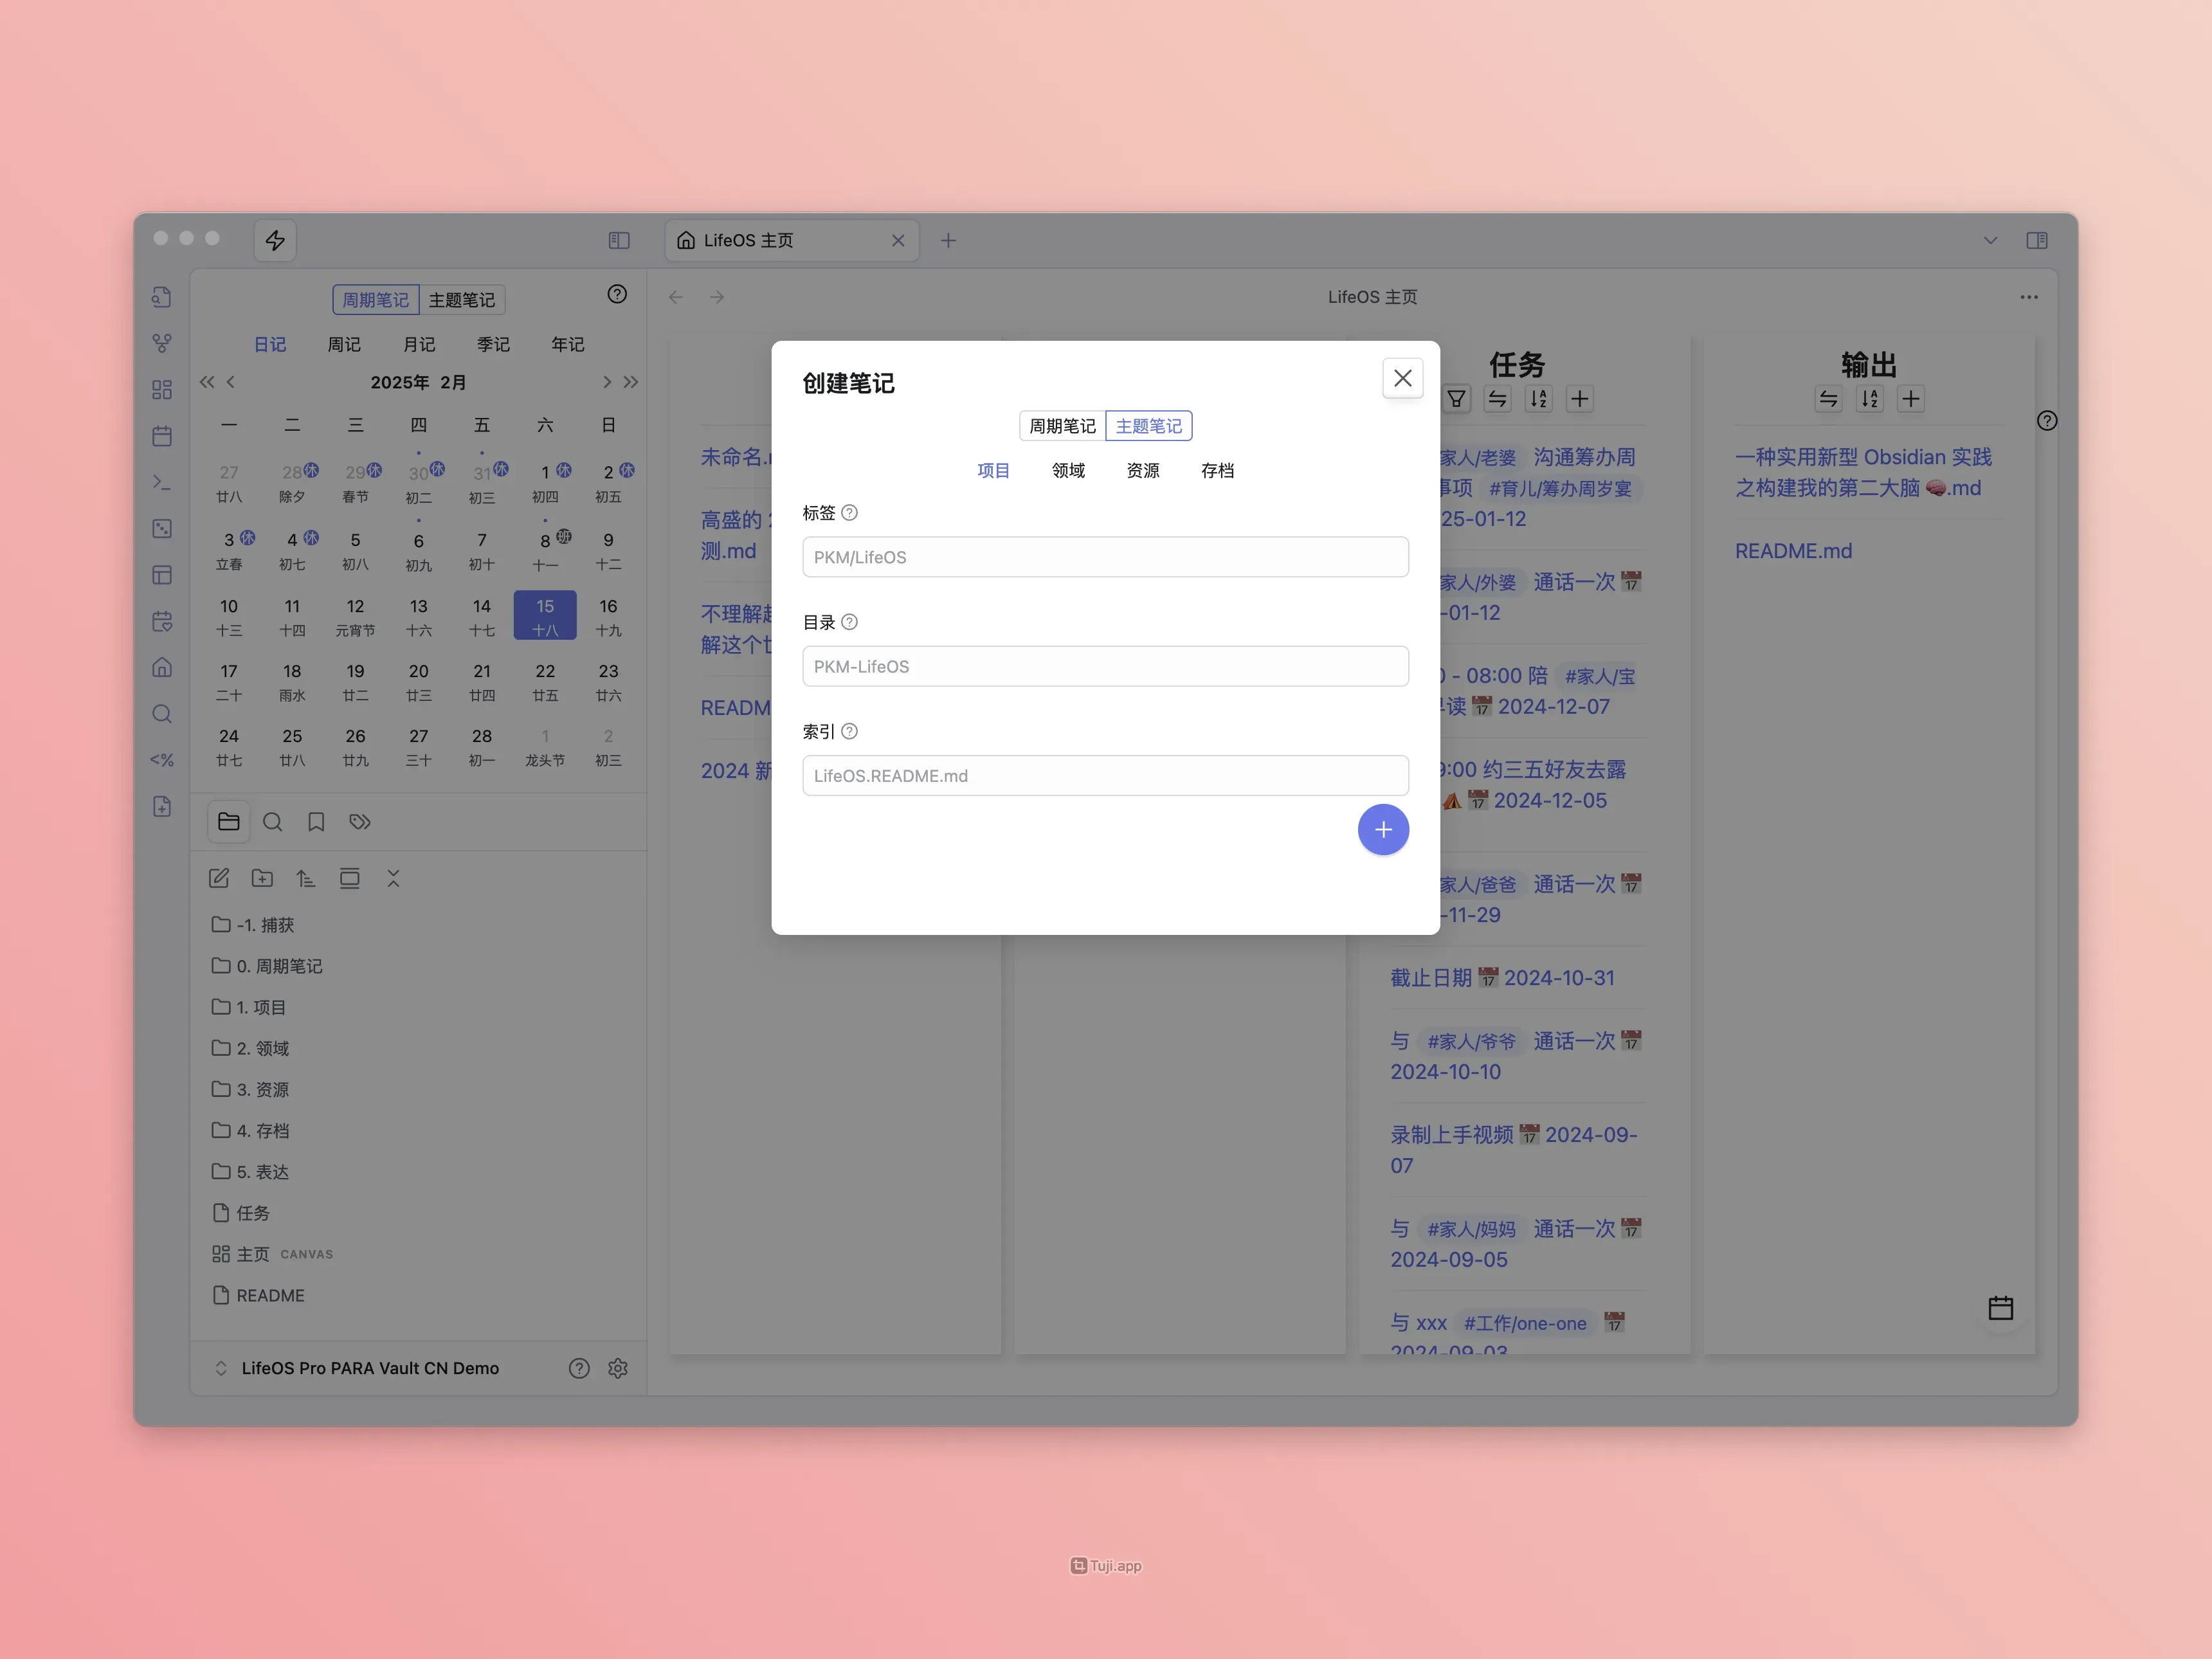Viewport: 2212px width, 1659px height.
Task: Select the 领域 tab in dialog
Action: (1068, 471)
